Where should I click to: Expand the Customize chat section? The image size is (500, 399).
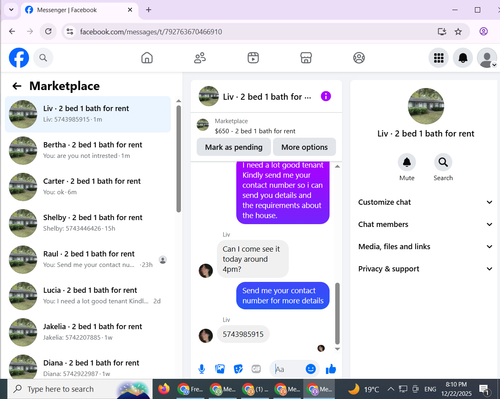coord(425,202)
